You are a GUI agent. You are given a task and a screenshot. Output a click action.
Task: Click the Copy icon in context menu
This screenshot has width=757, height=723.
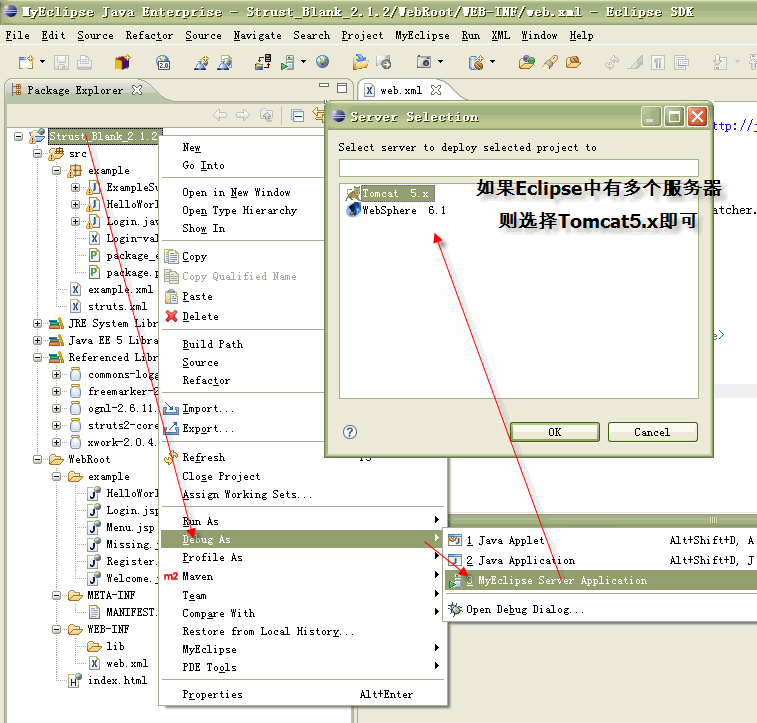pos(171,257)
